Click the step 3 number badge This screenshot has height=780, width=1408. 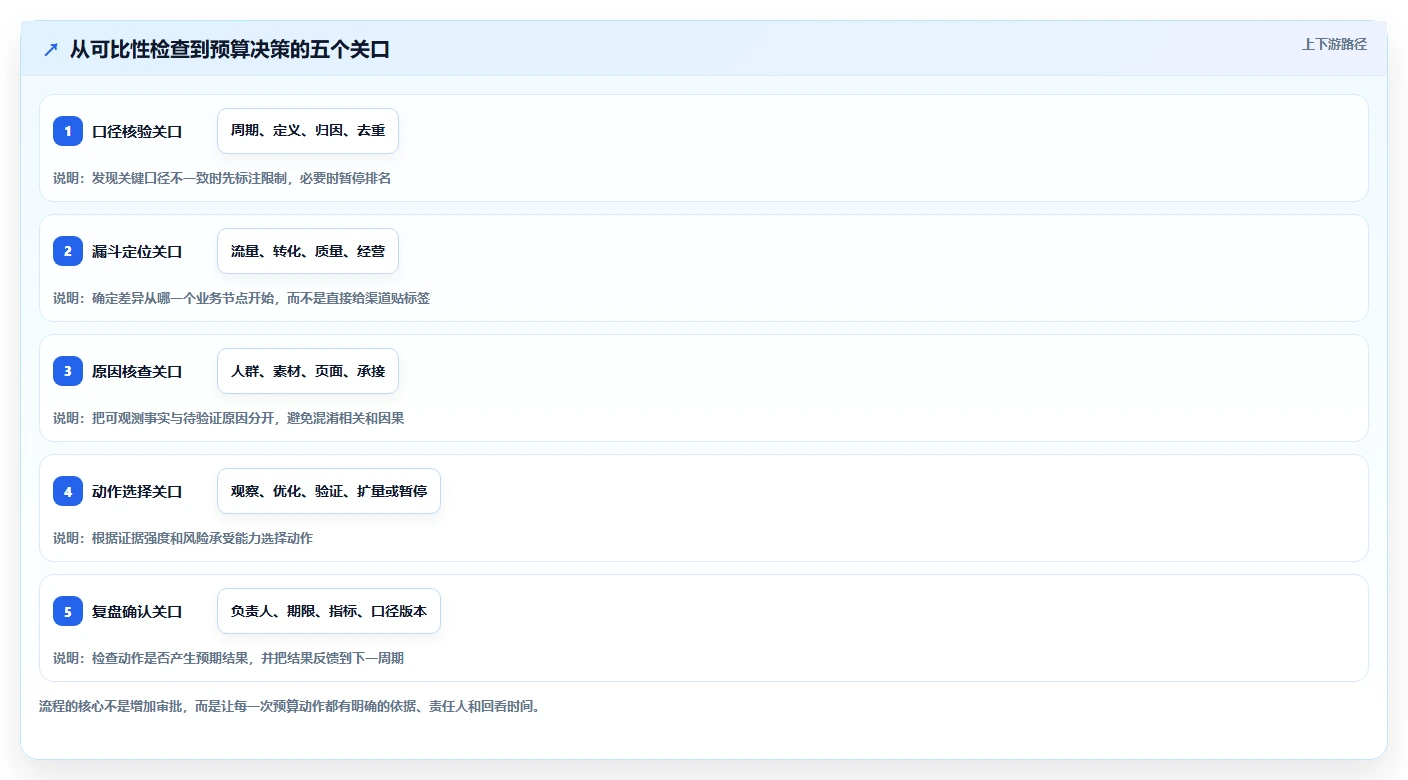(68, 371)
